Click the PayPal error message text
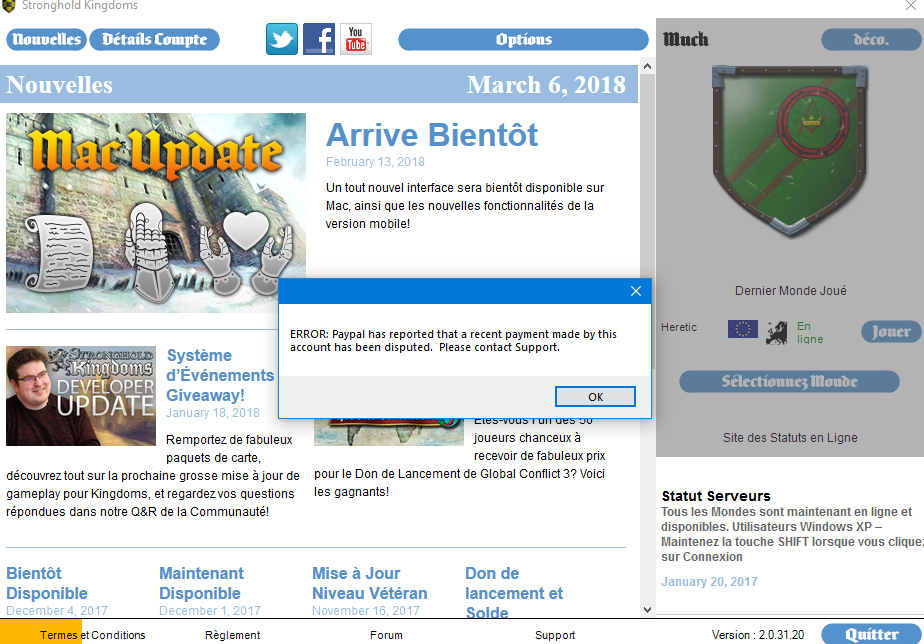This screenshot has width=924, height=644. pos(453,341)
